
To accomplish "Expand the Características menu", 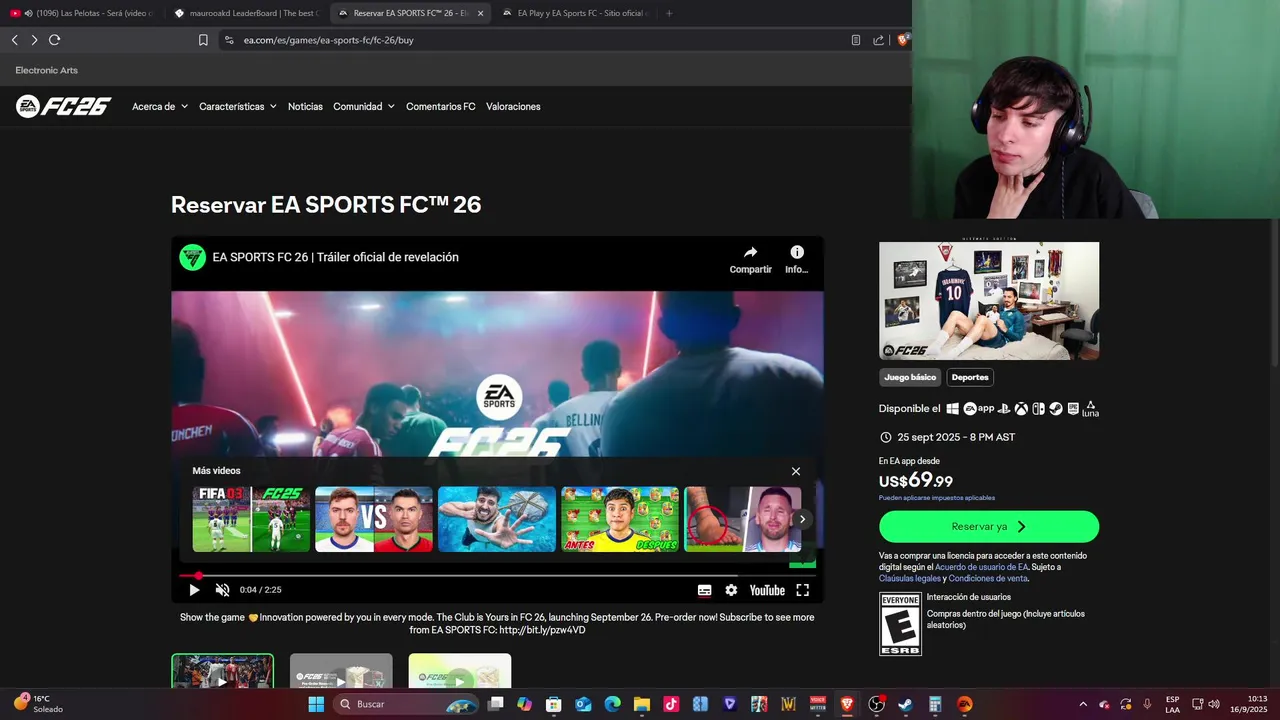I will point(238,106).
